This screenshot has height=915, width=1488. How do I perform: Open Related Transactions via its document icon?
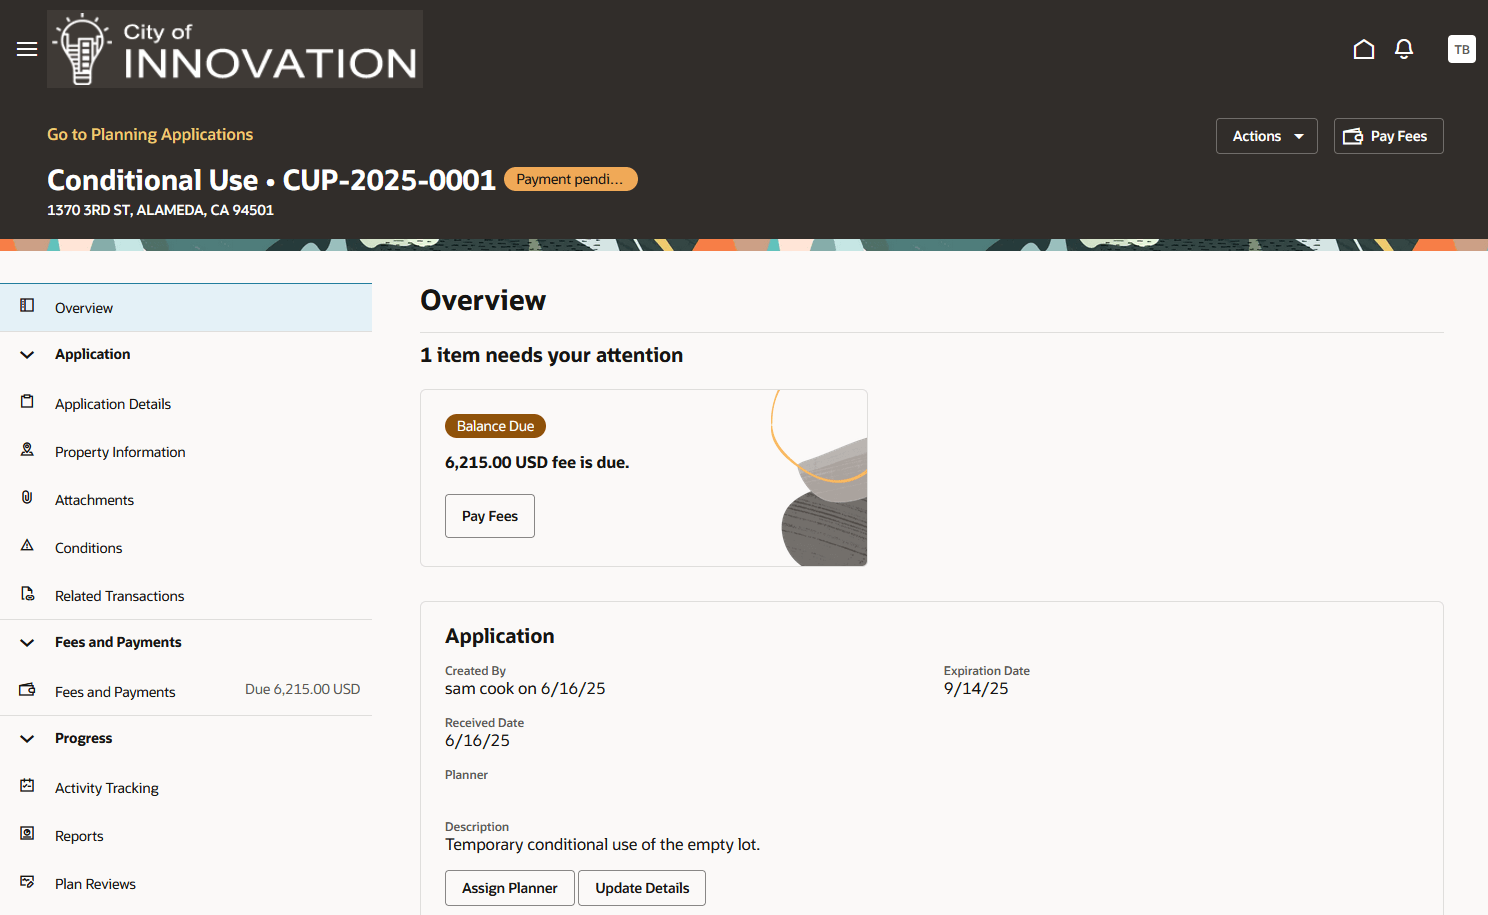coord(27,593)
